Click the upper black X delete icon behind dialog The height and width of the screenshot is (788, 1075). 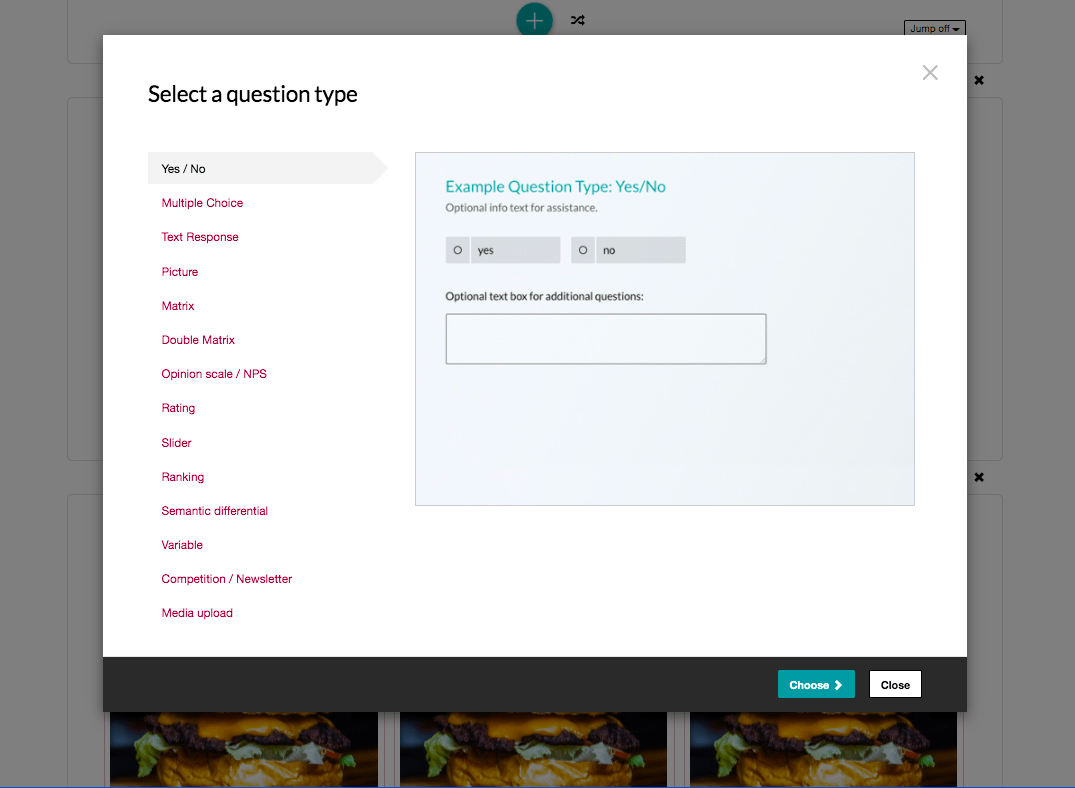pos(979,80)
